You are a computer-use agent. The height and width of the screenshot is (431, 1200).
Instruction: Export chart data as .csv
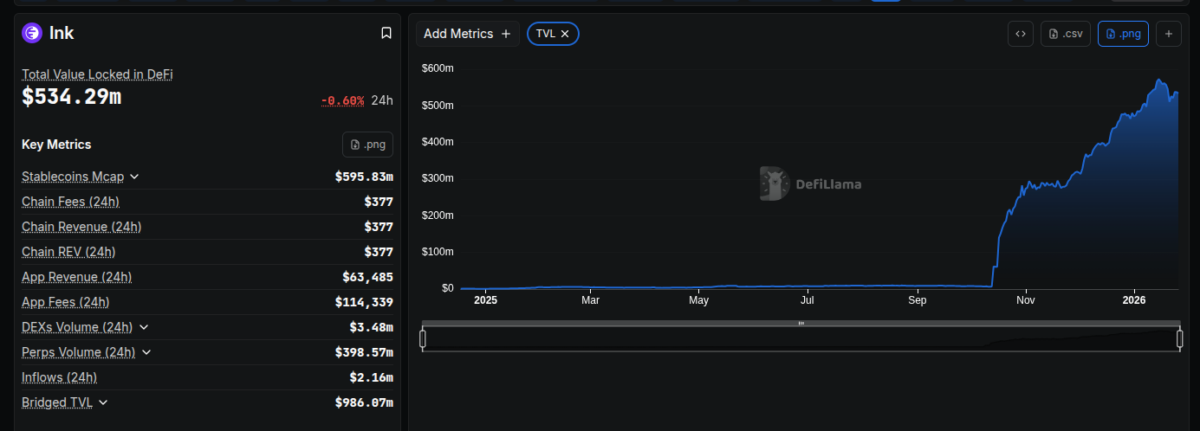pyautogui.click(x=1065, y=34)
